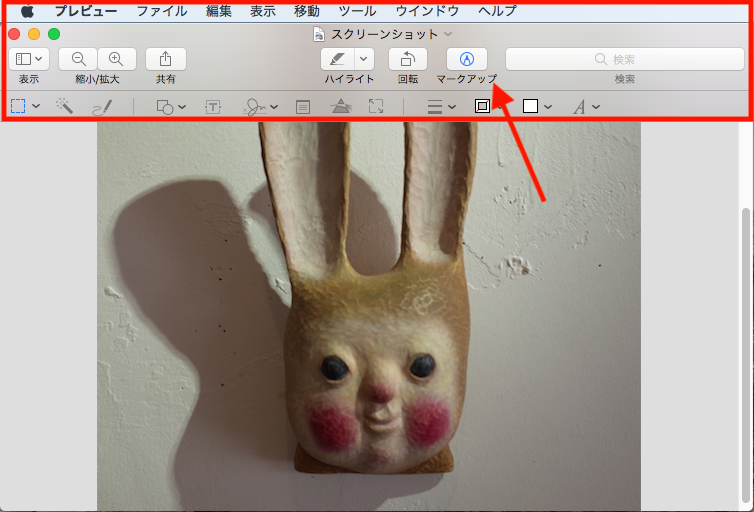Open the ファイル menu

point(161,11)
